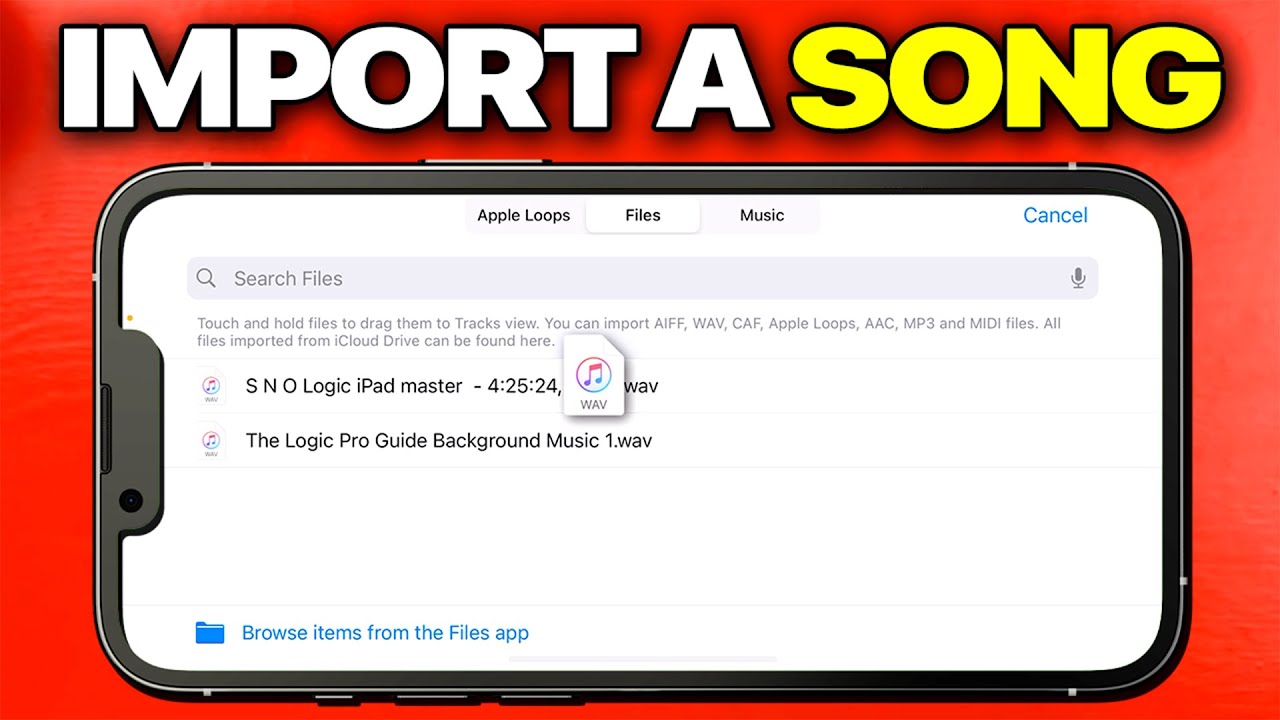Tap the Cancel button

coord(1055,215)
